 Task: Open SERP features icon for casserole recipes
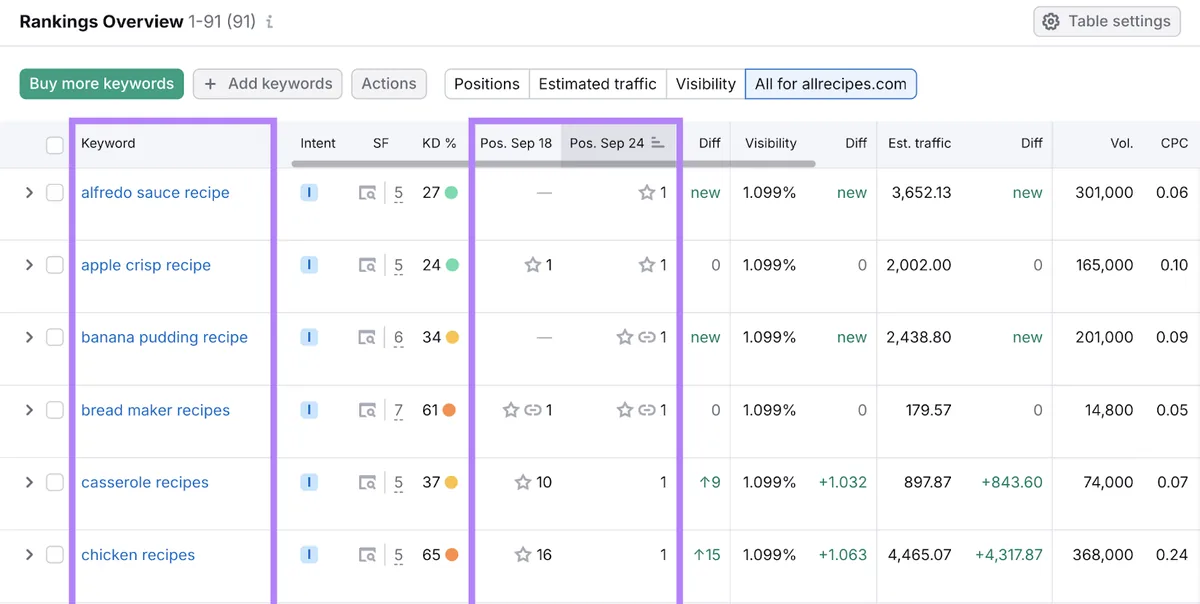click(368, 482)
